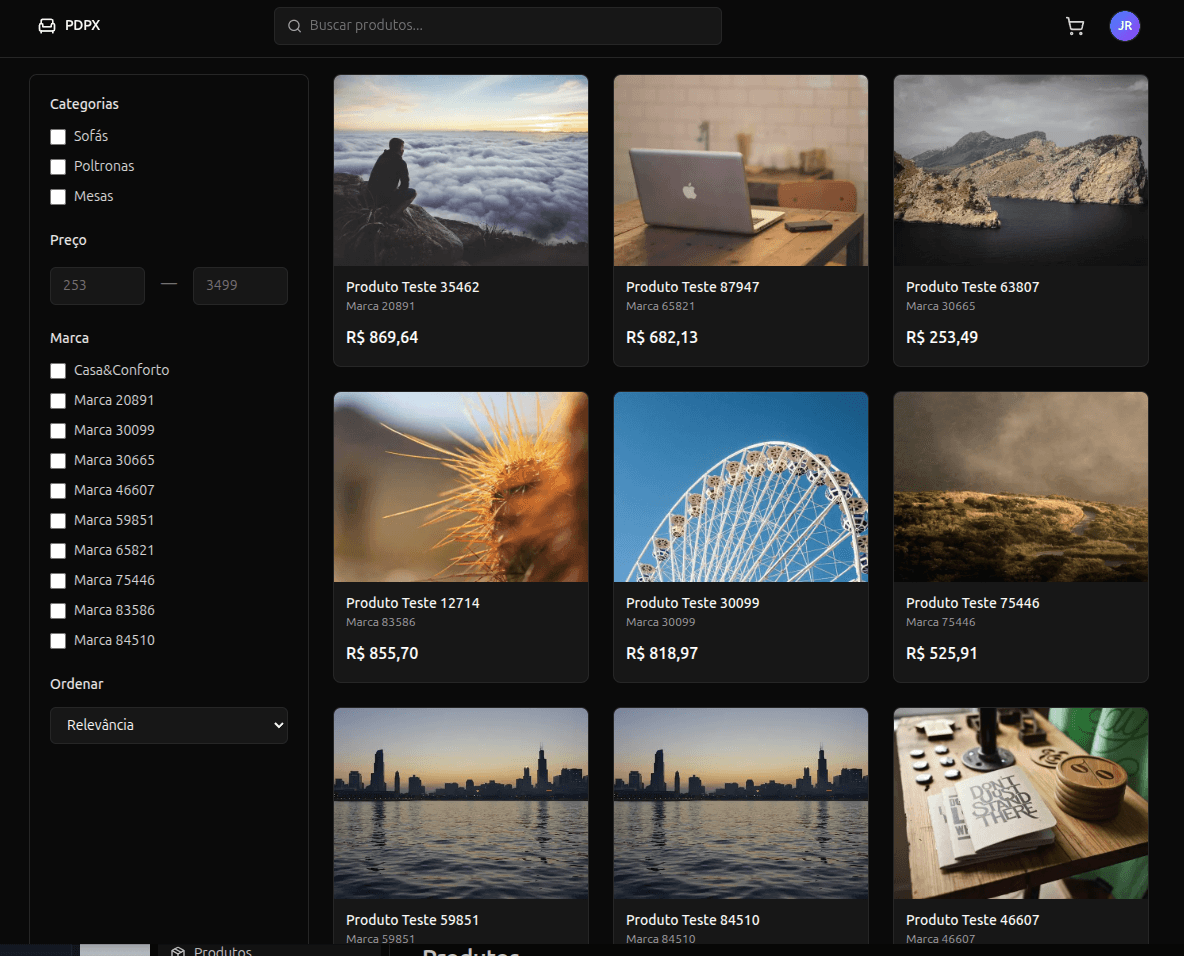The image size is (1184, 956).
Task: Open the JR user avatar menu
Action: [x=1124, y=27]
